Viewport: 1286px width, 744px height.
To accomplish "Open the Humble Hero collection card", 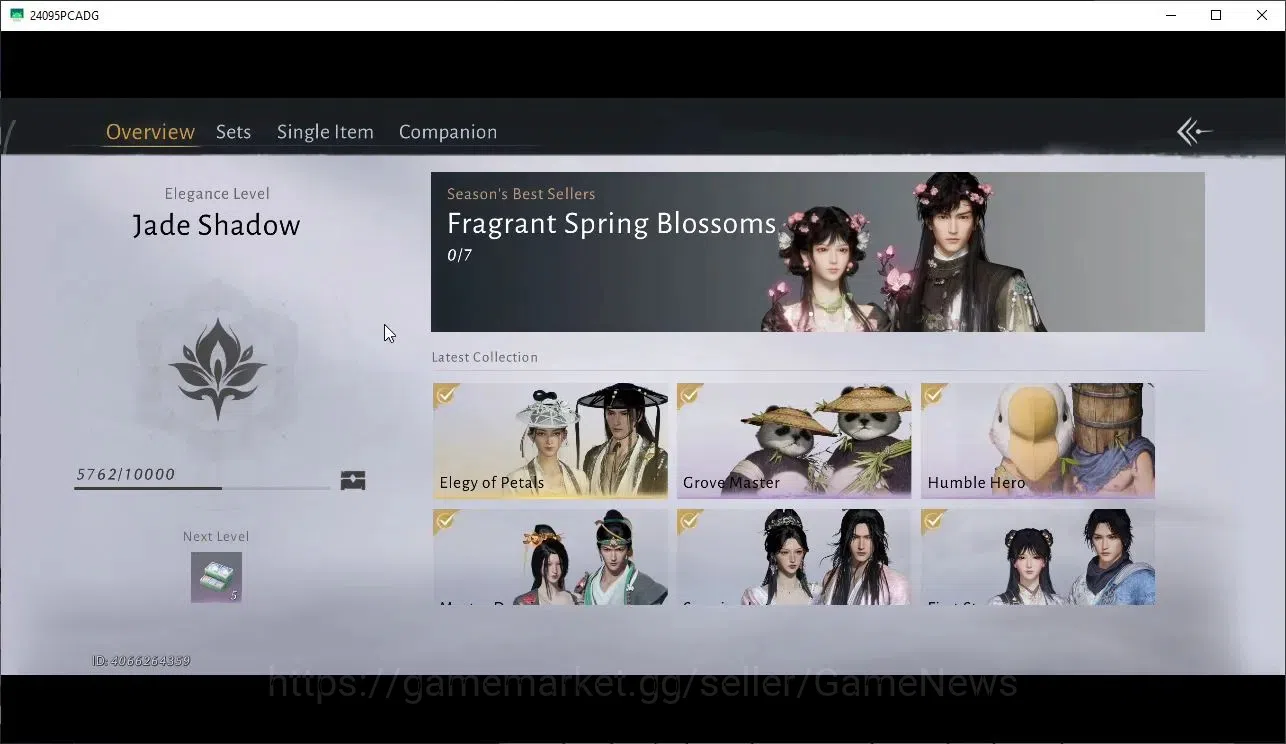I will tap(1038, 440).
